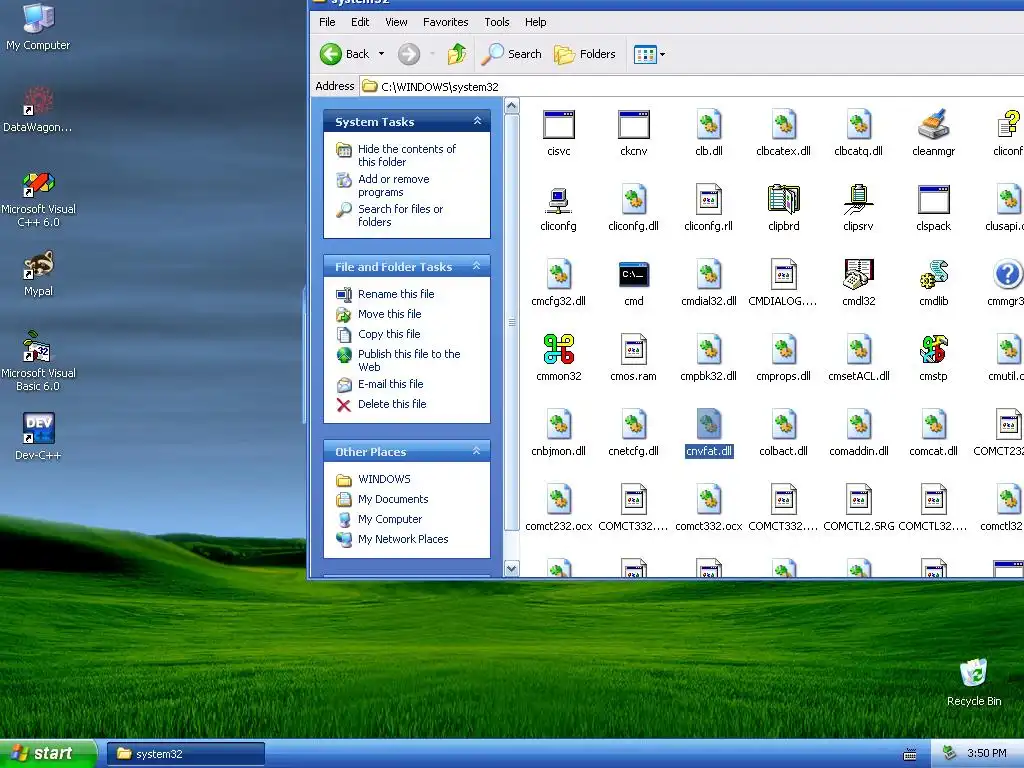Click the task pane scroll down arrow
Screen dimensions: 1024x768
click(511, 569)
